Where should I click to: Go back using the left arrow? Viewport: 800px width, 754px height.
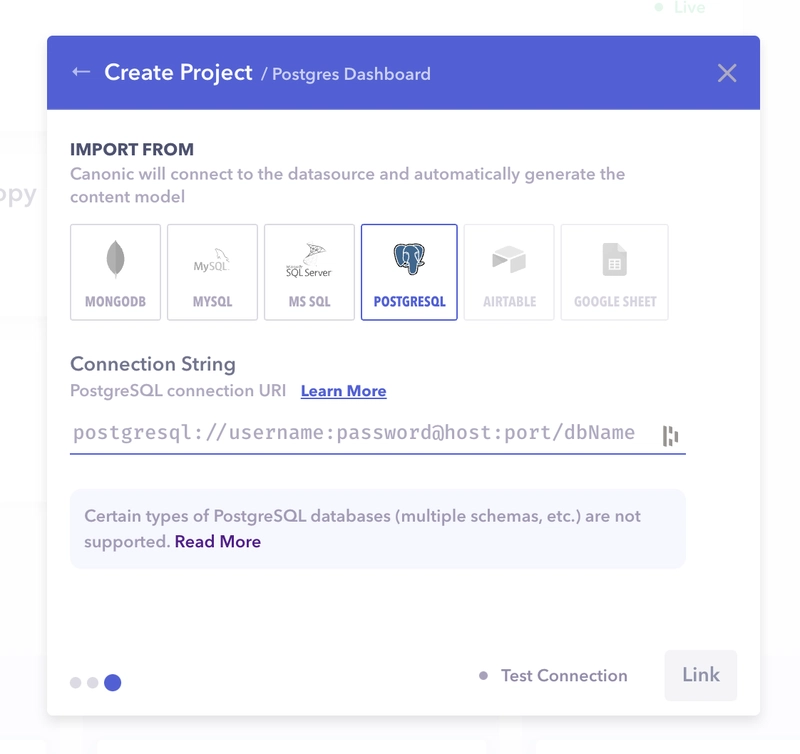point(81,72)
